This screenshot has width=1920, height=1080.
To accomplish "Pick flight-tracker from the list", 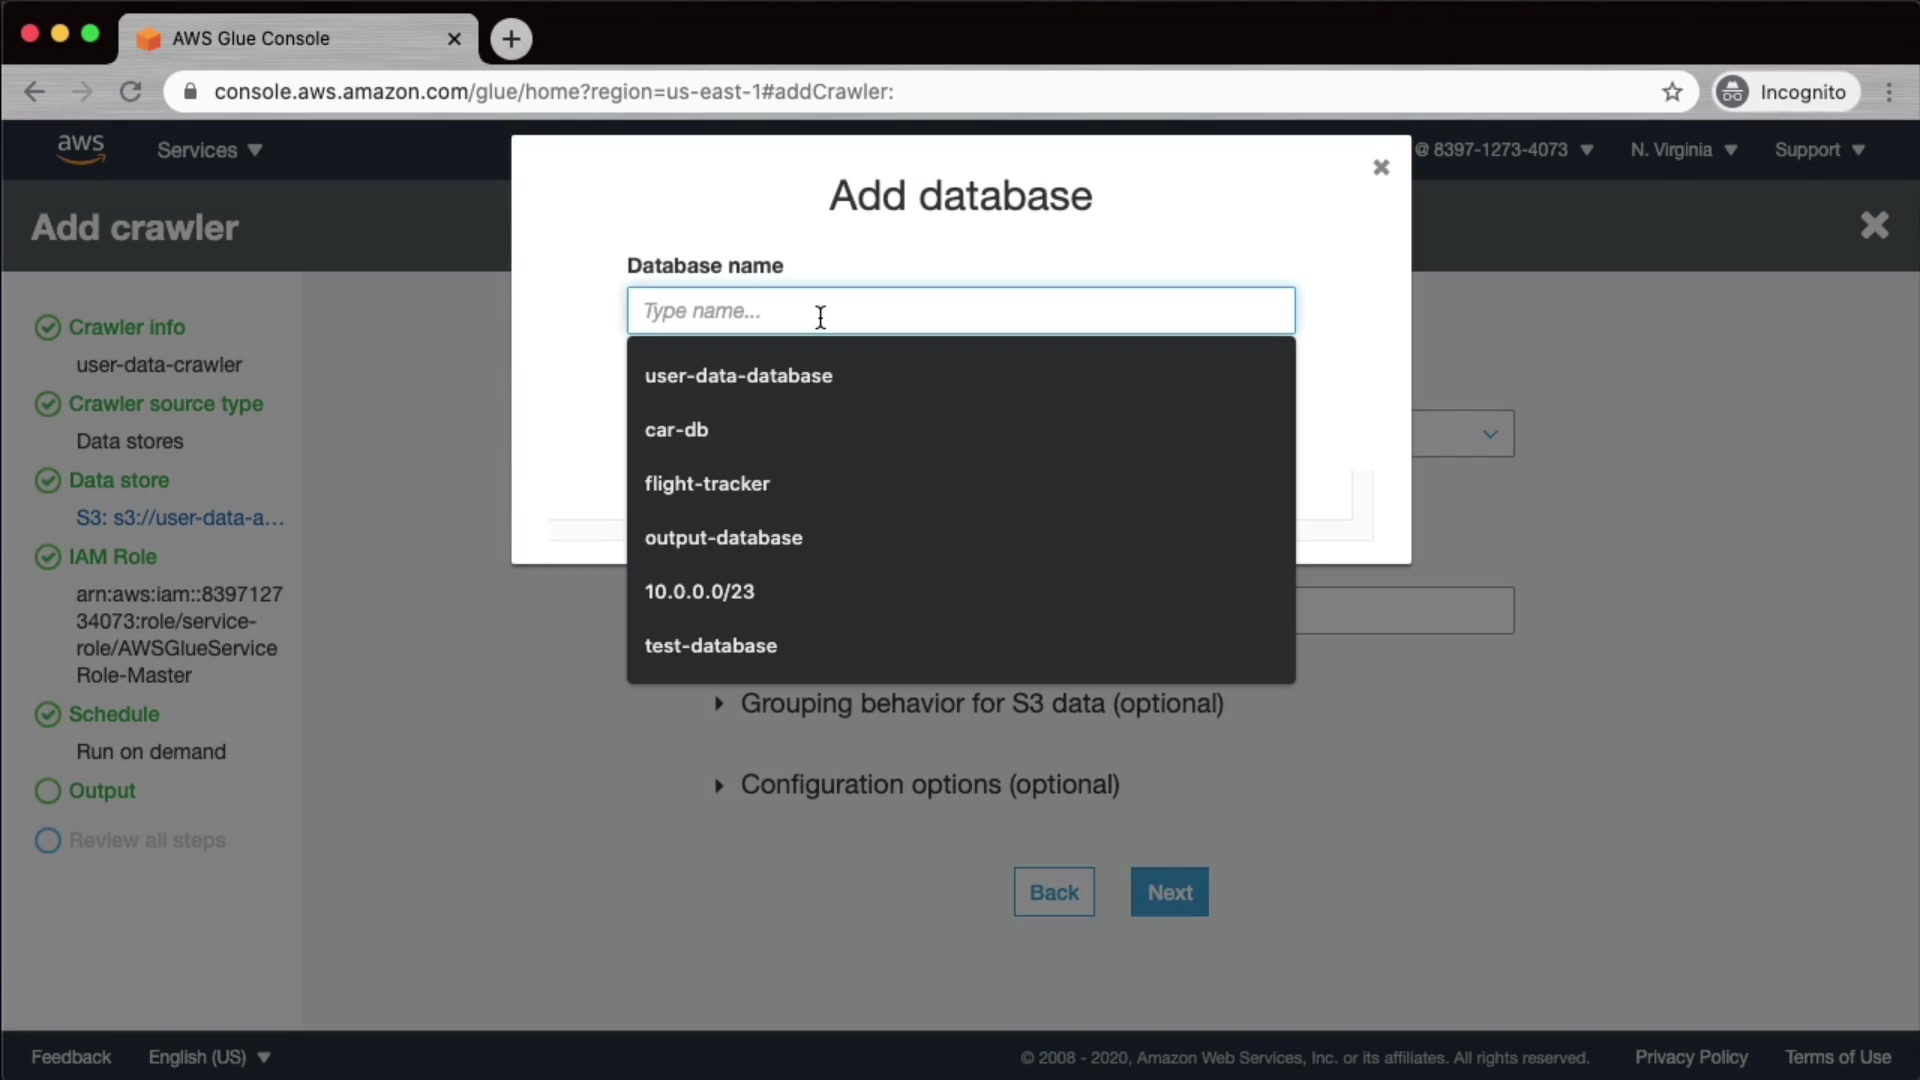I will tap(707, 484).
